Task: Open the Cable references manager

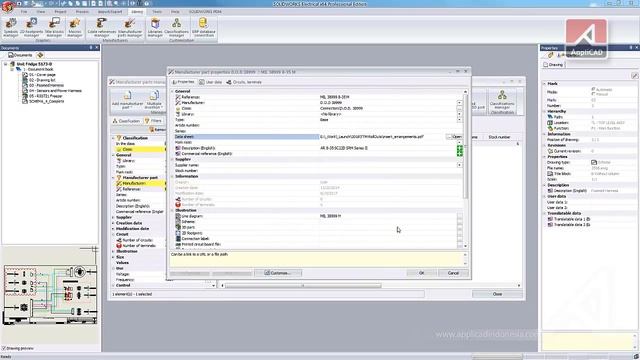Action: point(102,27)
